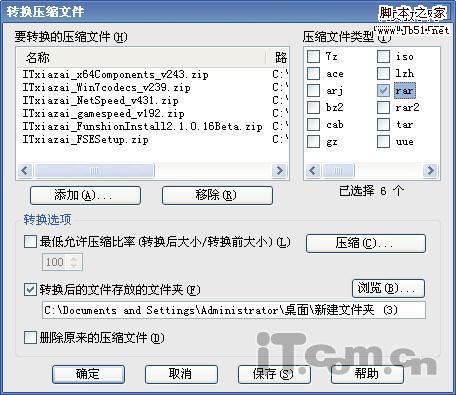Select ITxiazai_gamespeed_v192.zip in list

(103, 113)
